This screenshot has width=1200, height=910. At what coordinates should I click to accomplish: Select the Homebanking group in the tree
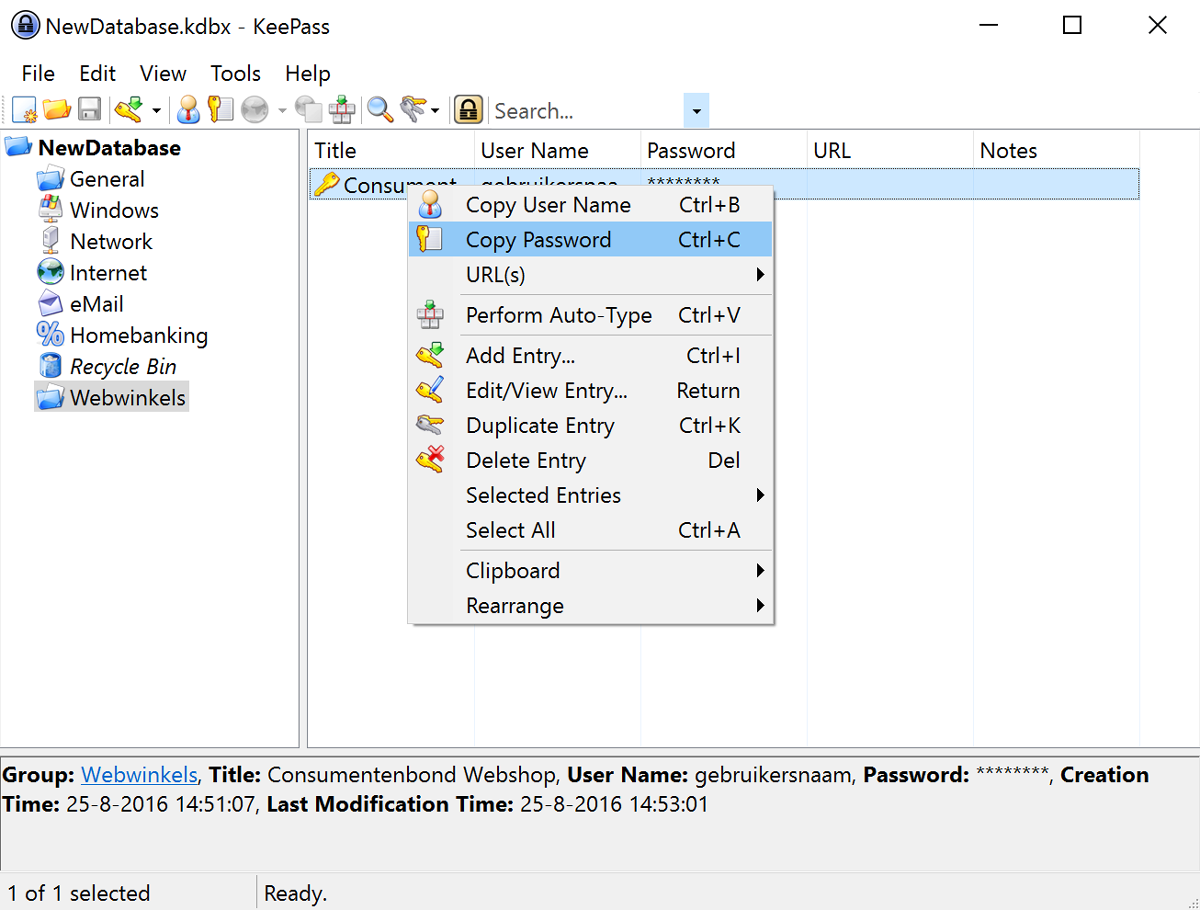[138, 335]
